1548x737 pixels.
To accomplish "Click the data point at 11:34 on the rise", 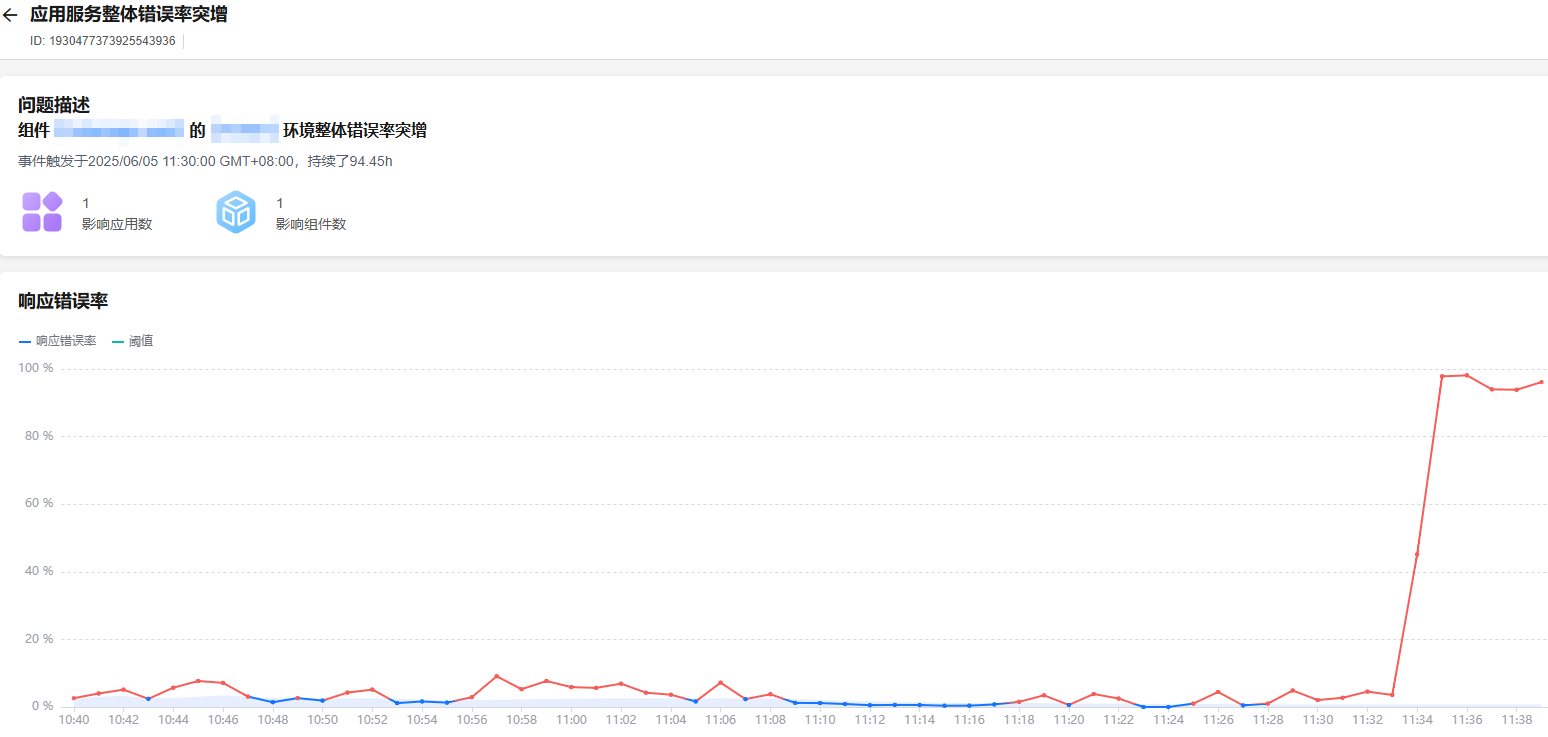I will click(x=1417, y=554).
